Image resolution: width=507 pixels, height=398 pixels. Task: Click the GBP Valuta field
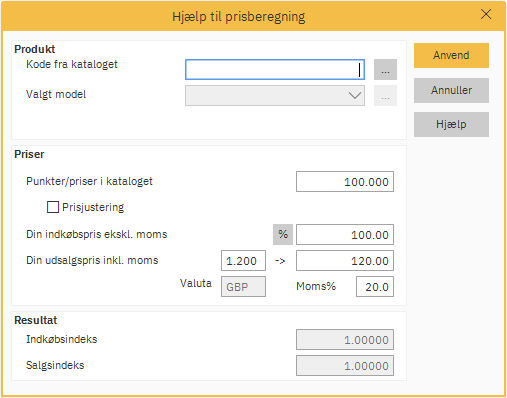click(x=243, y=287)
